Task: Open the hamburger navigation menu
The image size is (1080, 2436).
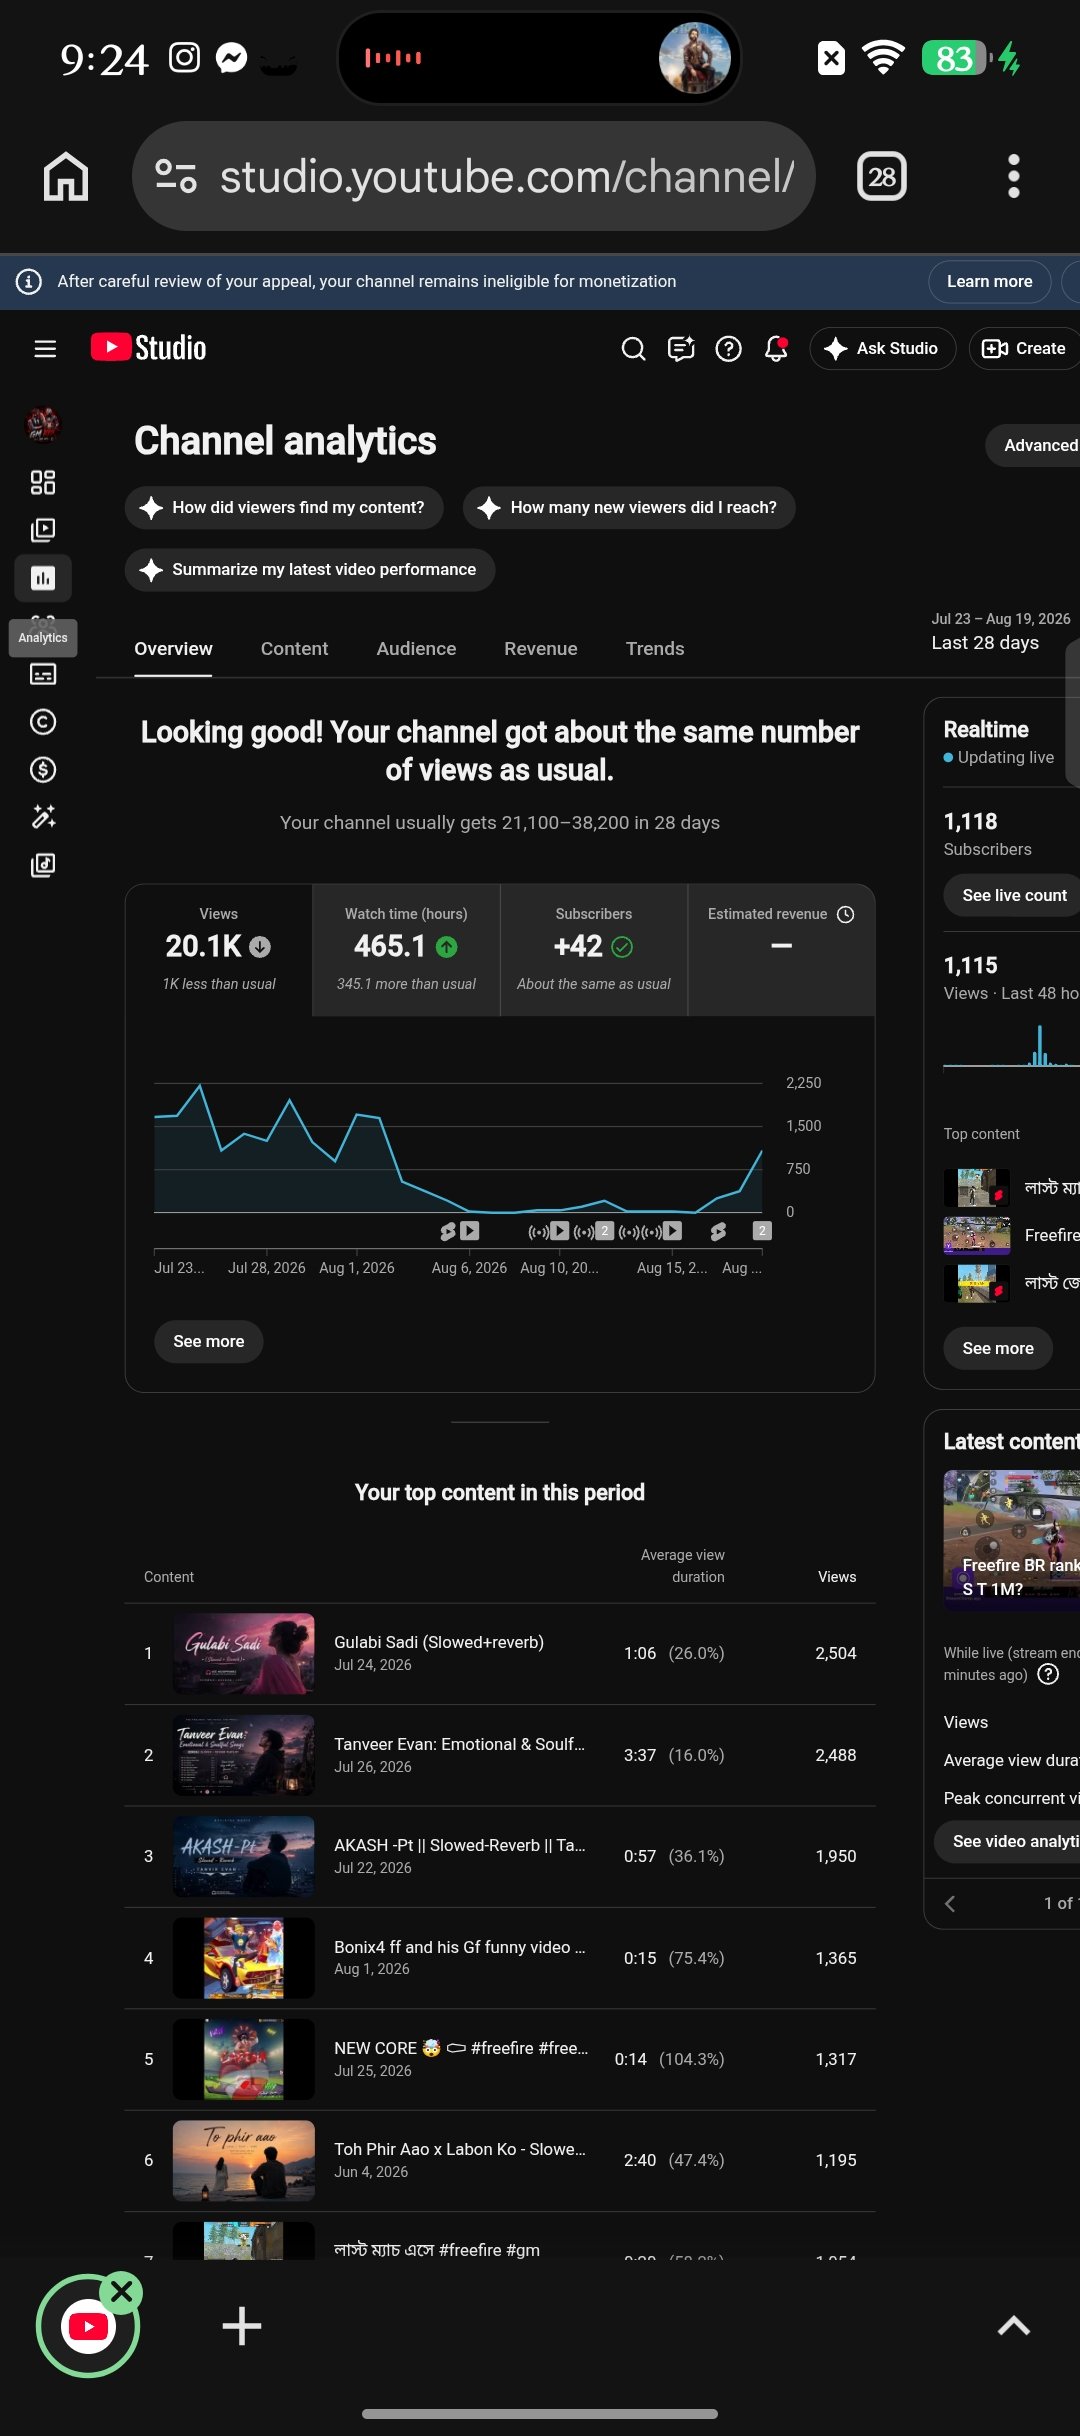Action: [45, 348]
